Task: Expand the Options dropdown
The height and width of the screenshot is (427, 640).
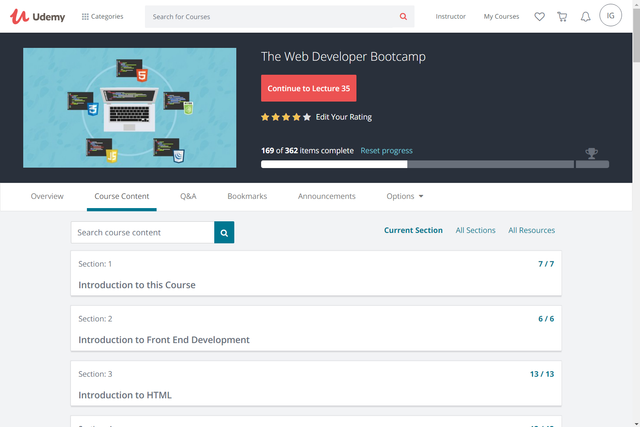Action: 405,196
